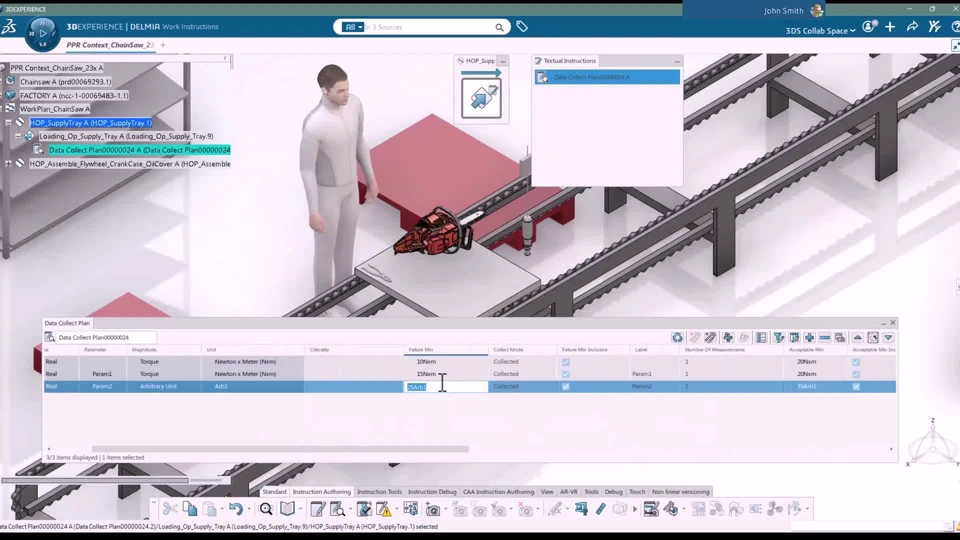Click the large arrow operation icon in HOP_Supp panel
Viewport: 960px width, 540px height.
point(481,98)
